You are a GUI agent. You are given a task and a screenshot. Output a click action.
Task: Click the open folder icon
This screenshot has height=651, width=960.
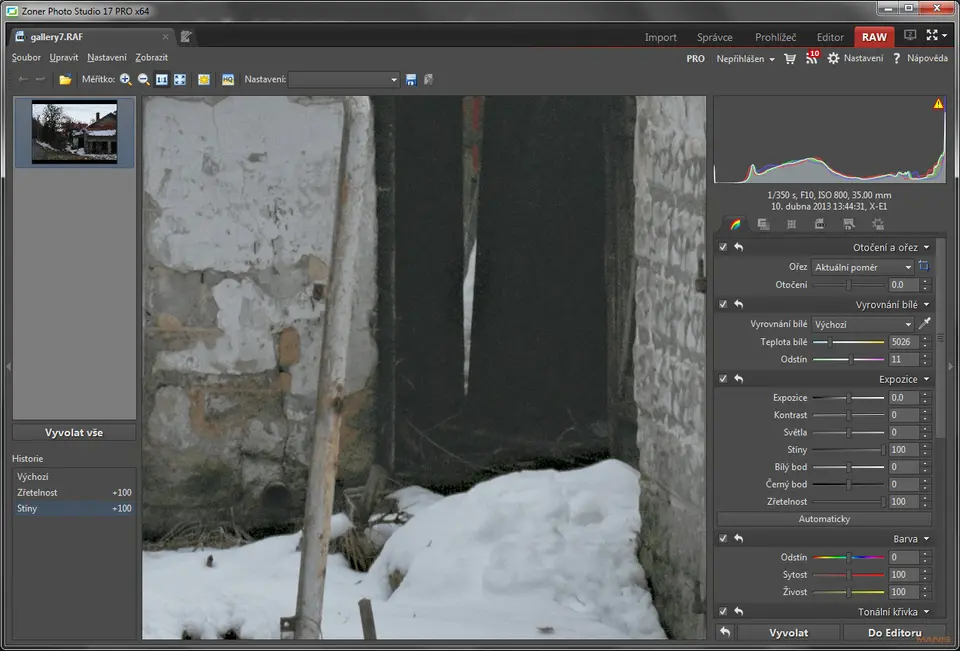(x=65, y=79)
